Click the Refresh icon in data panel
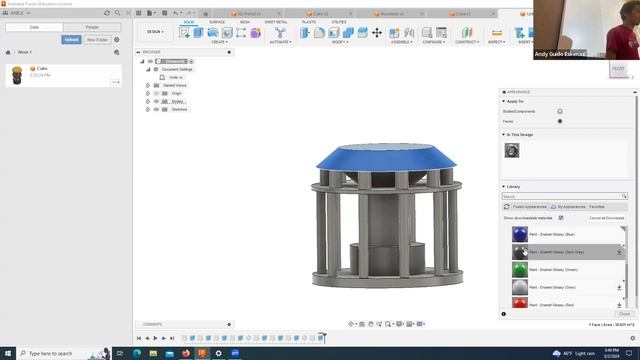 point(107,13)
